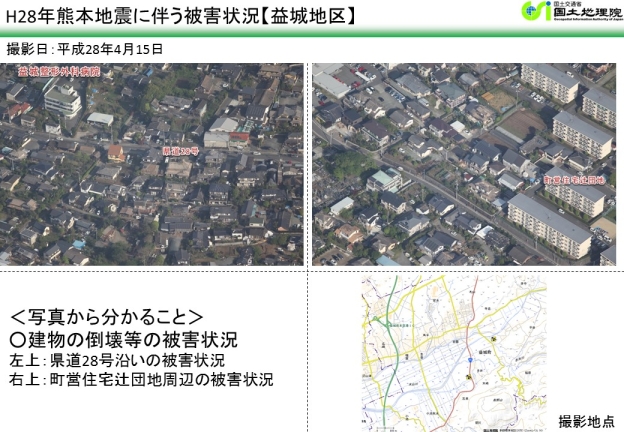Click the upper-right camera marker on the map
Image resolution: width=624 pixels, height=432 pixels.
(494, 339)
